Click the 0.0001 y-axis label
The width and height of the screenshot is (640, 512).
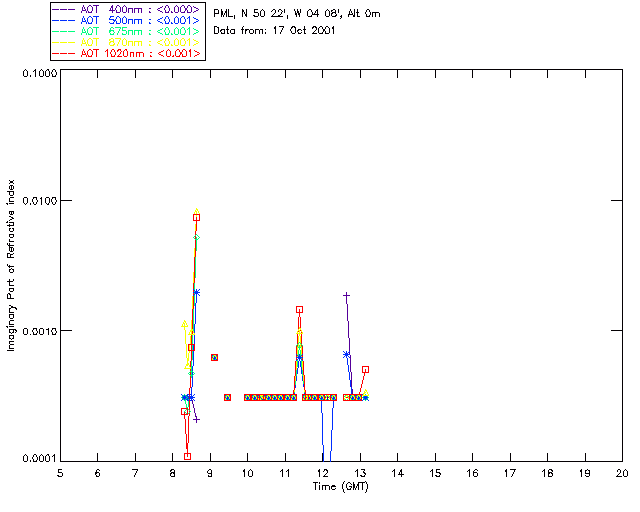coord(39,459)
